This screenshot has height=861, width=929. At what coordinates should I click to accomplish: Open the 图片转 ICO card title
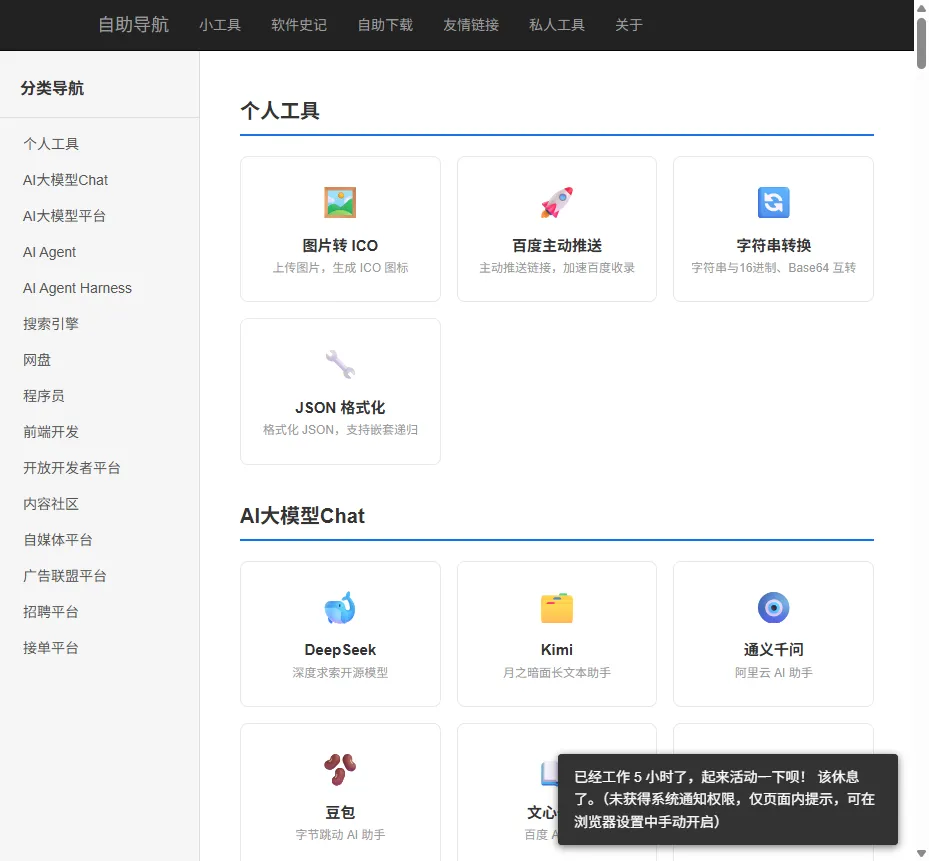(x=340, y=245)
